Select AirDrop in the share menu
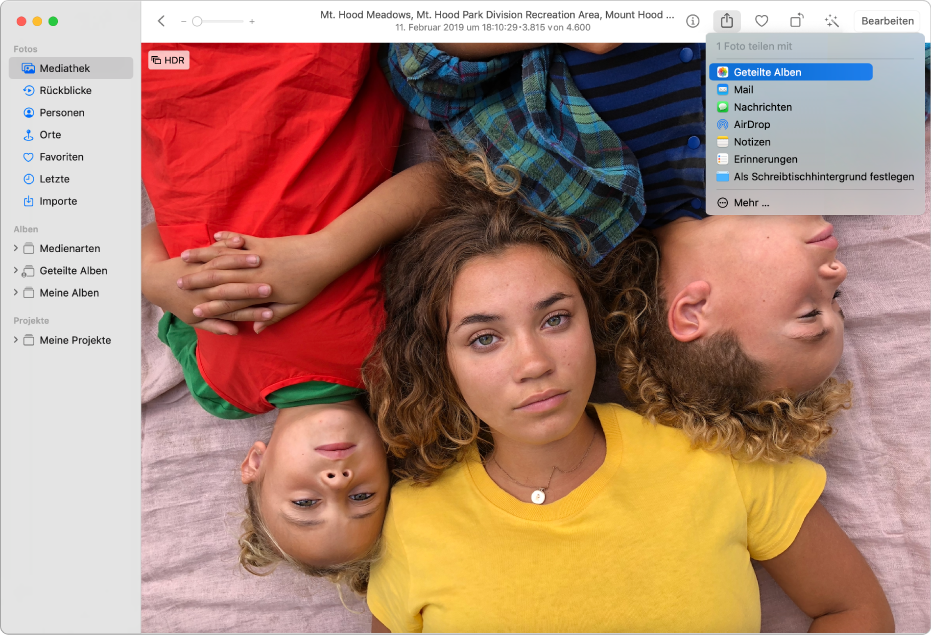 tap(751, 125)
